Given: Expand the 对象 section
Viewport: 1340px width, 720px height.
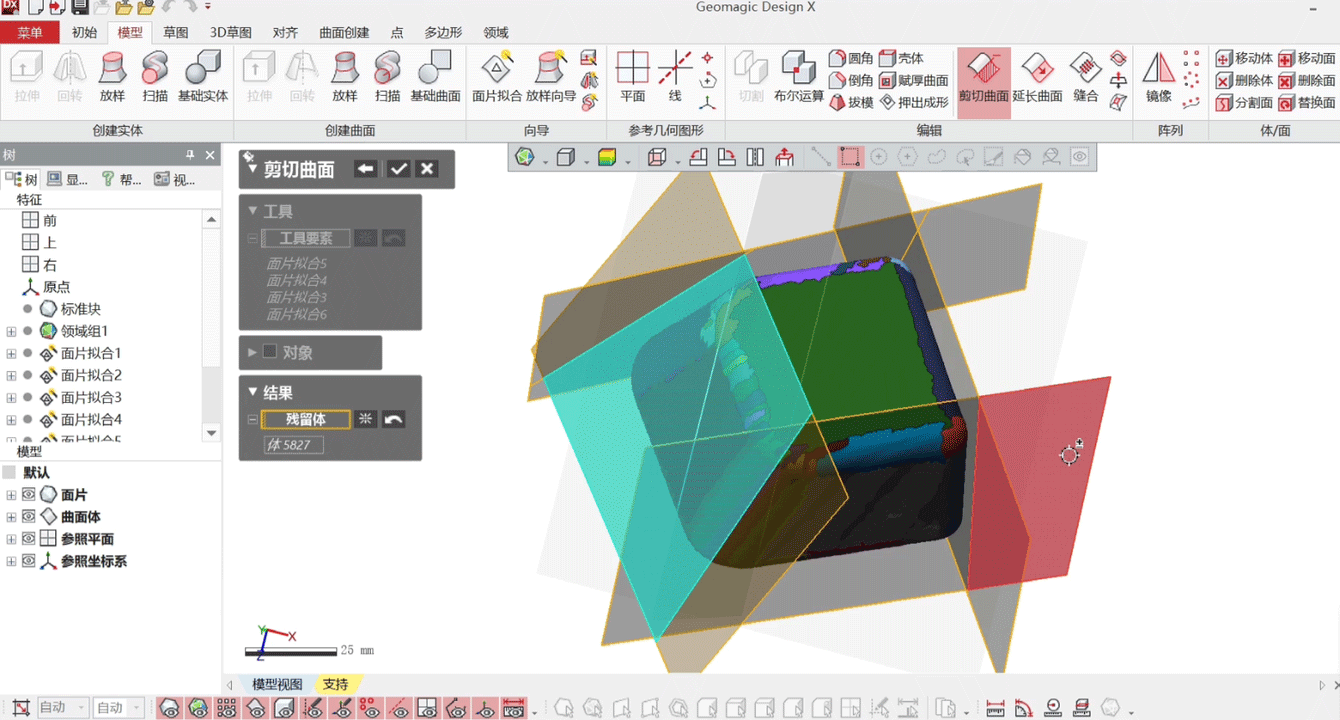Looking at the screenshot, I should pos(253,352).
